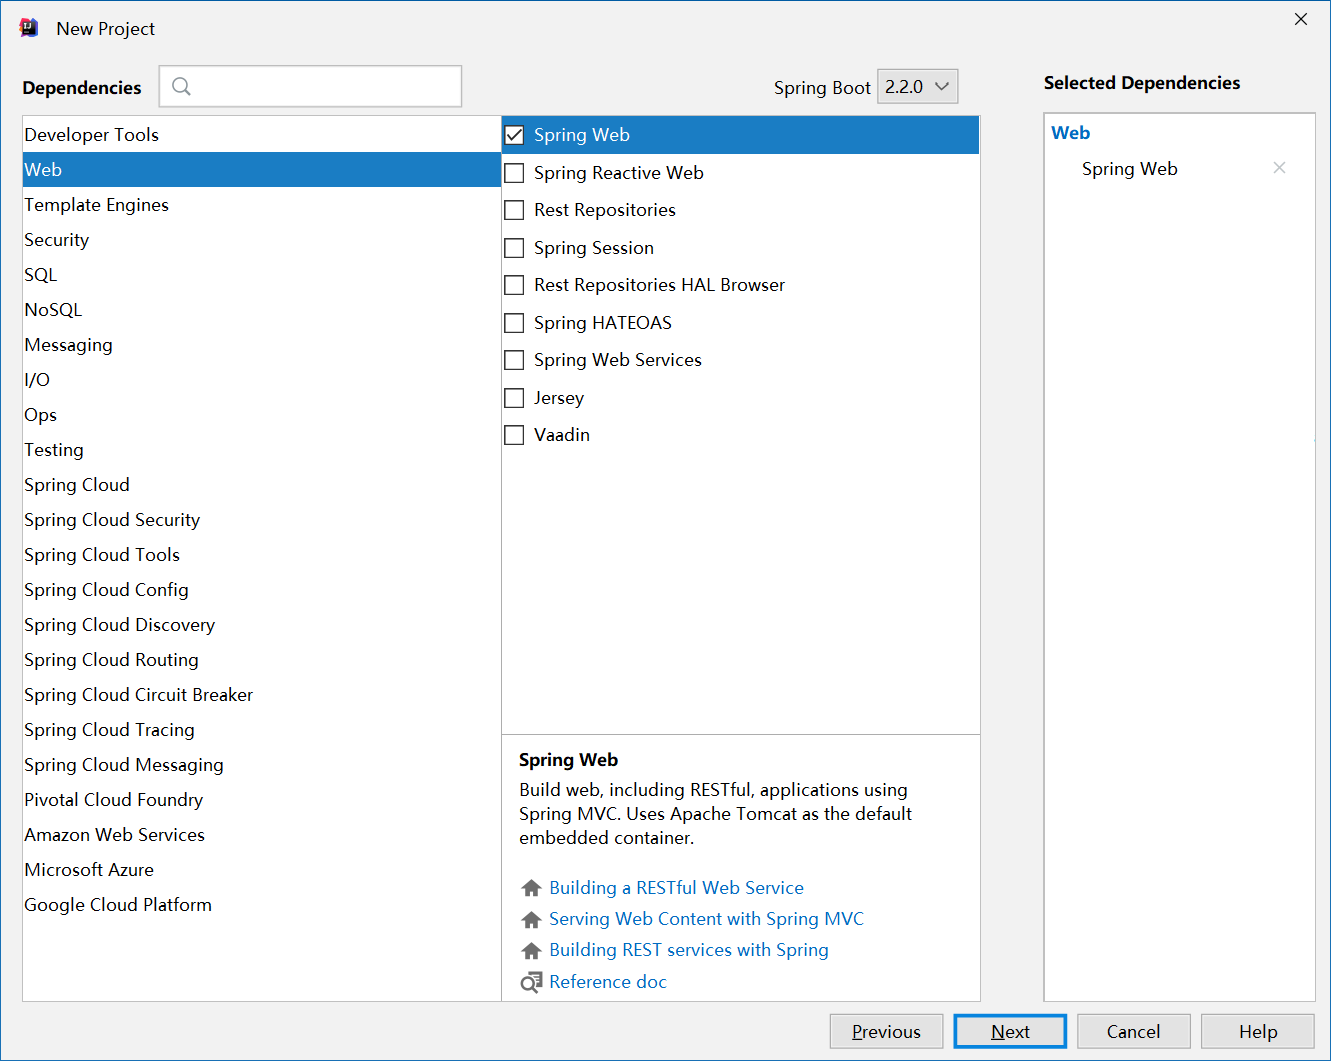
Task: Select Spring Cloud Tools category
Action: [x=261, y=555]
